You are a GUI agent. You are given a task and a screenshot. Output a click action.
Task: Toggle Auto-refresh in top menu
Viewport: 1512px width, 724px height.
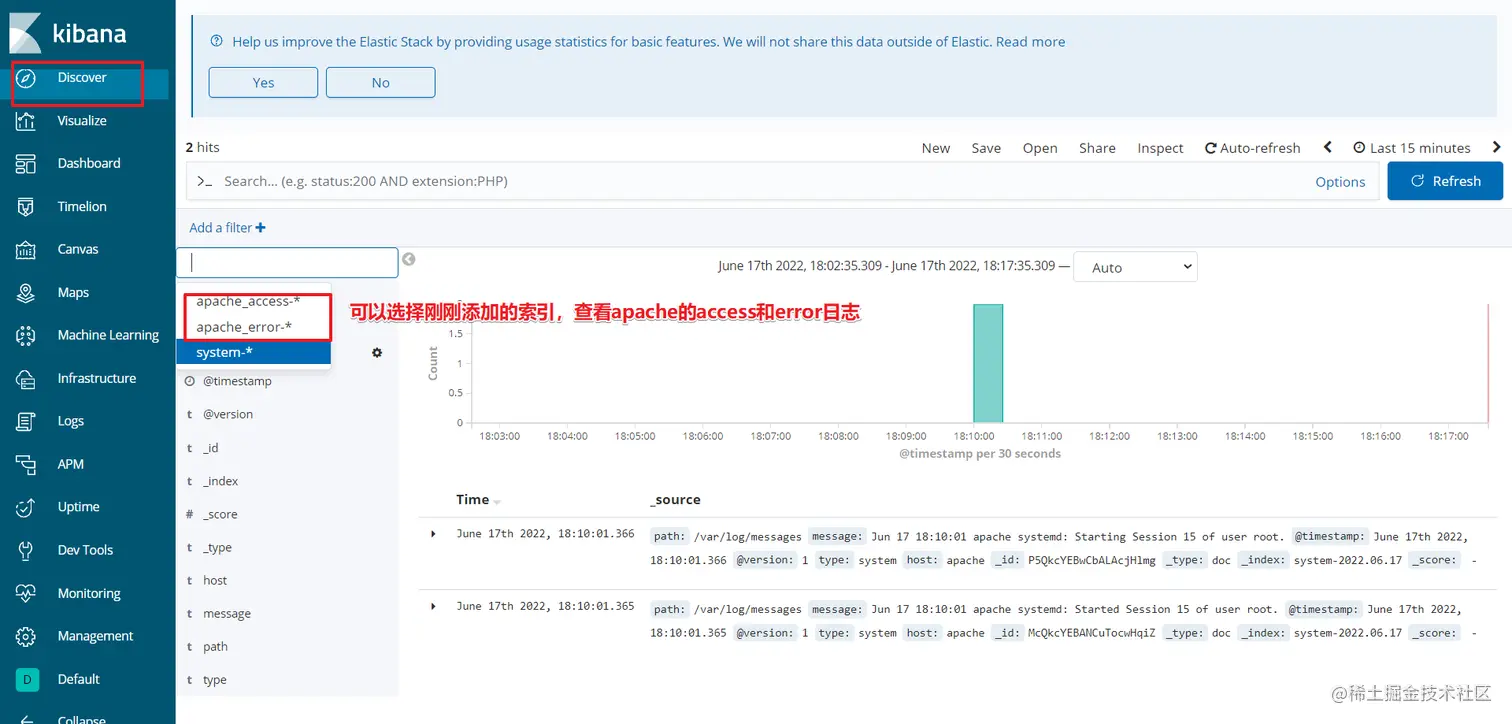(x=1253, y=148)
